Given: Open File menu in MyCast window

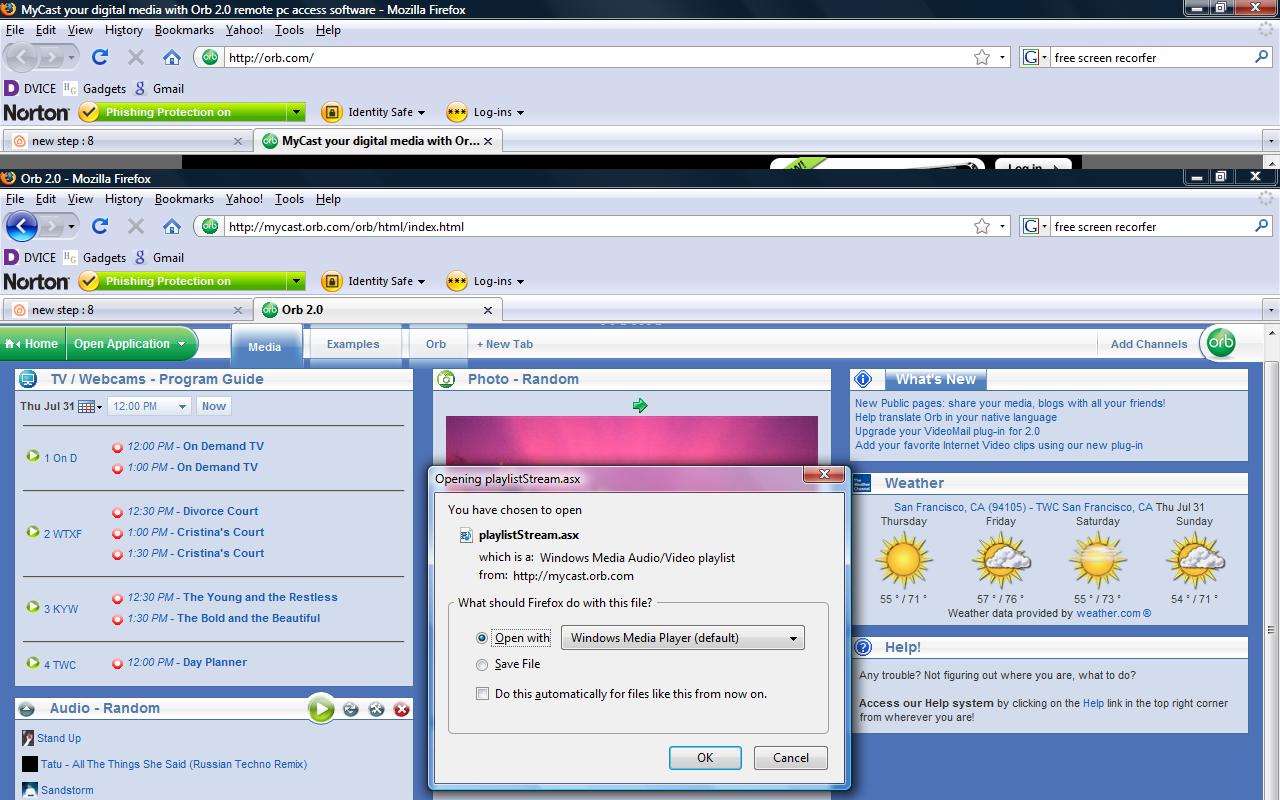Looking at the screenshot, I should [15, 30].
